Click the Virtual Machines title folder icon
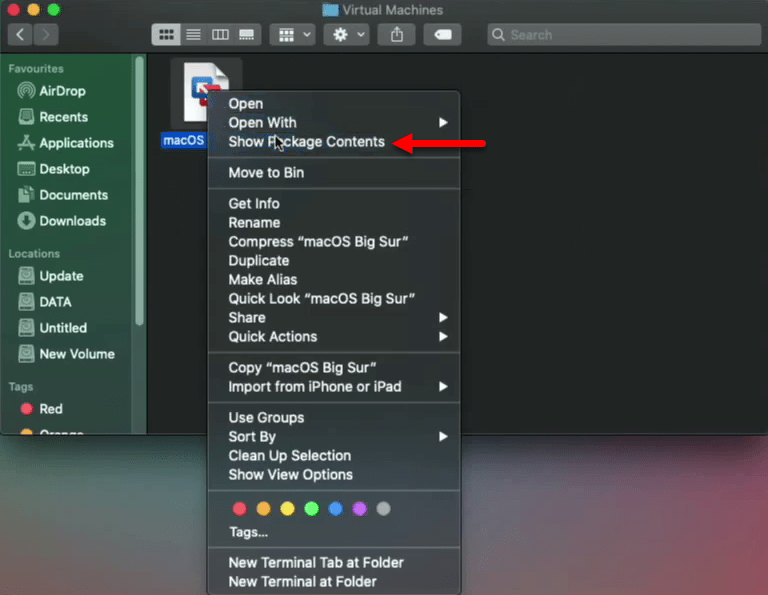 [330, 10]
